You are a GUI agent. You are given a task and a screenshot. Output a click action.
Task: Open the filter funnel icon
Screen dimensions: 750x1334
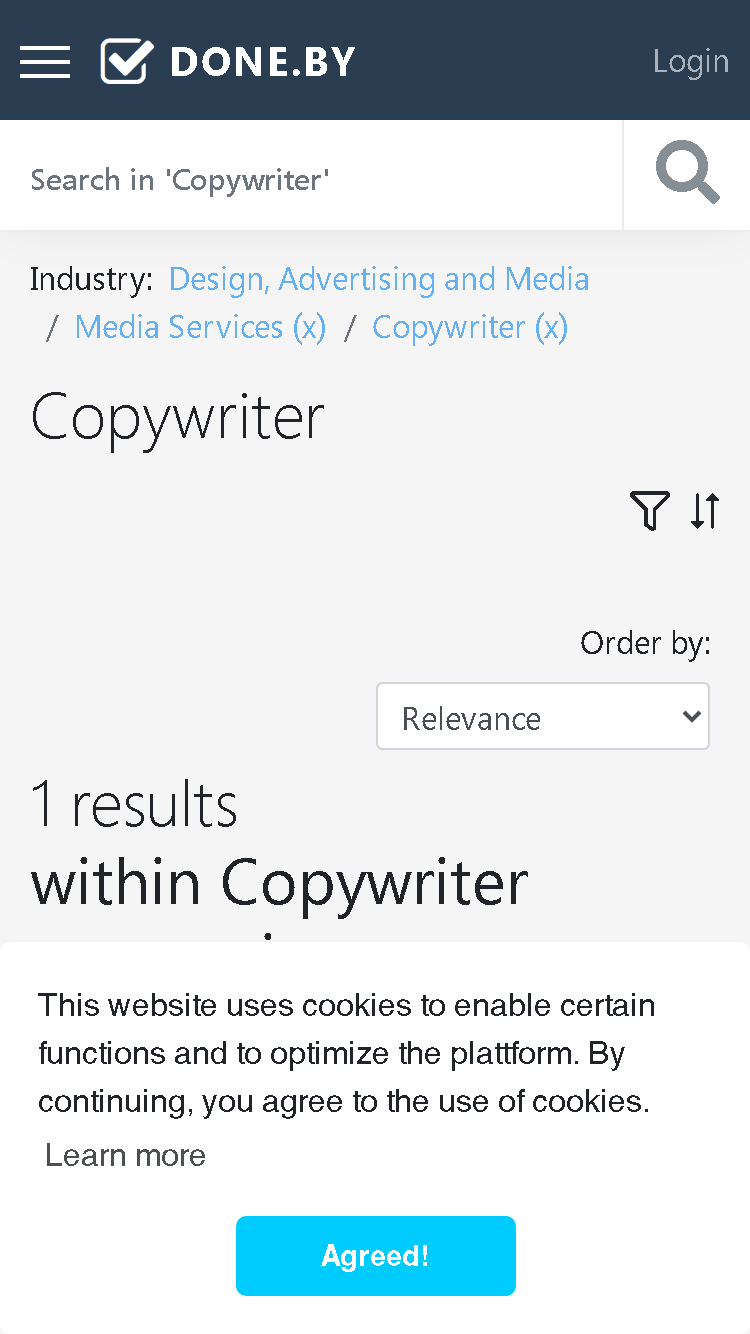[650, 511]
